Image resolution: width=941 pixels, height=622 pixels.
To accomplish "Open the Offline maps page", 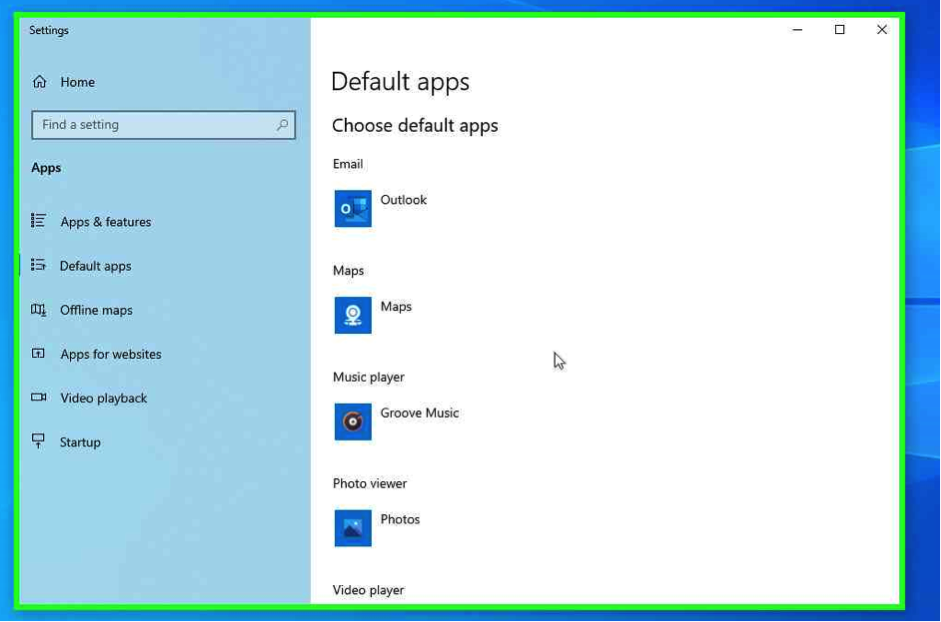I will 96,310.
